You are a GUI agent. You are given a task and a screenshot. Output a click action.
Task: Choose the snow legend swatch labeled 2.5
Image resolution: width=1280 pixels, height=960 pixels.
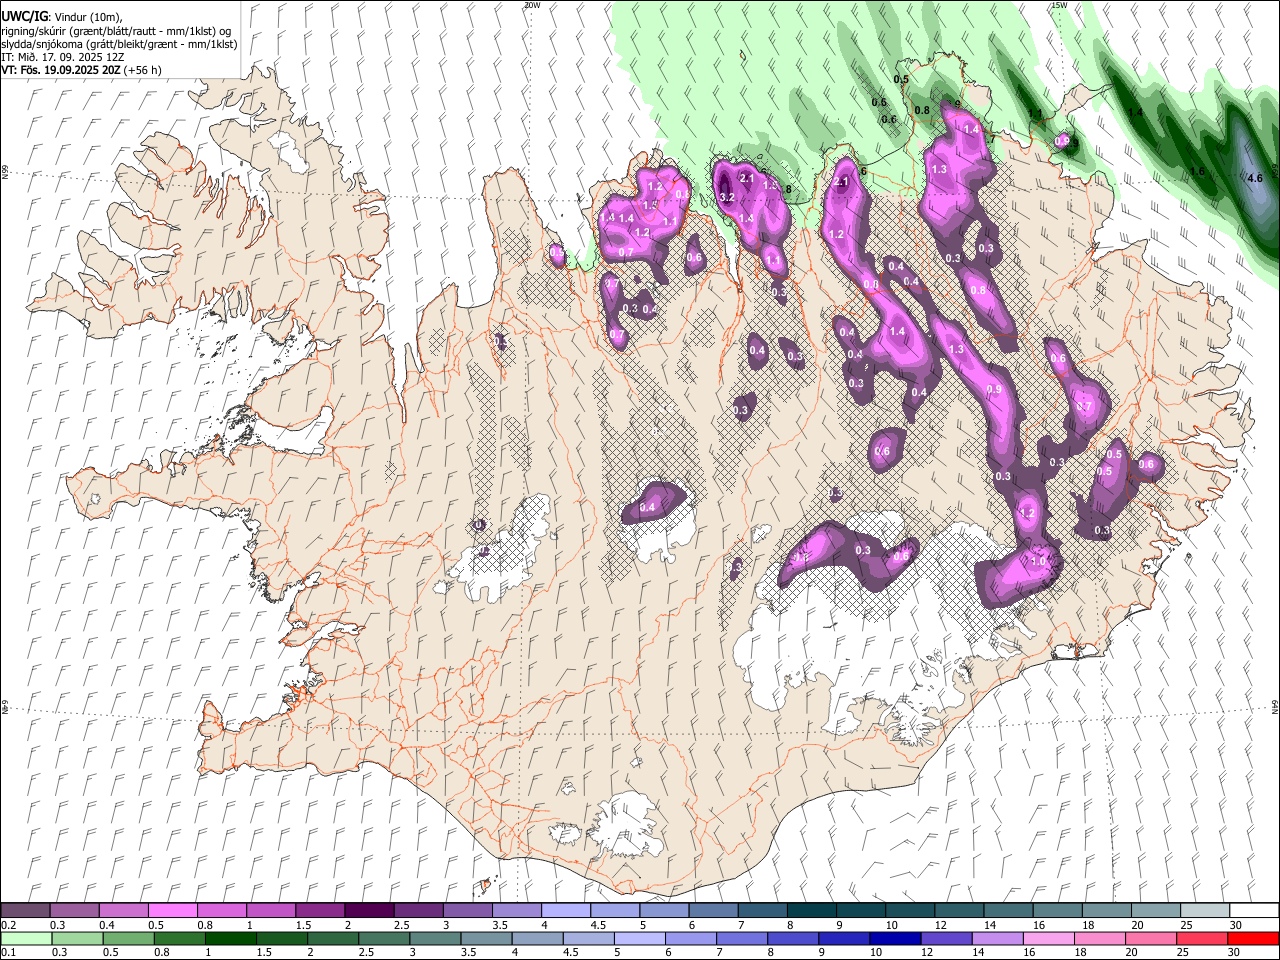pyautogui.click(x=417, y=911)
